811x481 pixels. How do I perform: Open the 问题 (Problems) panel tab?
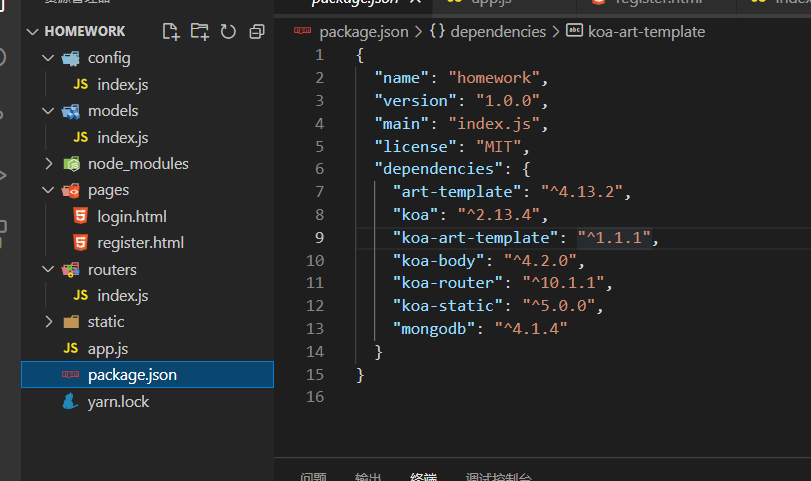click(313, 477)
